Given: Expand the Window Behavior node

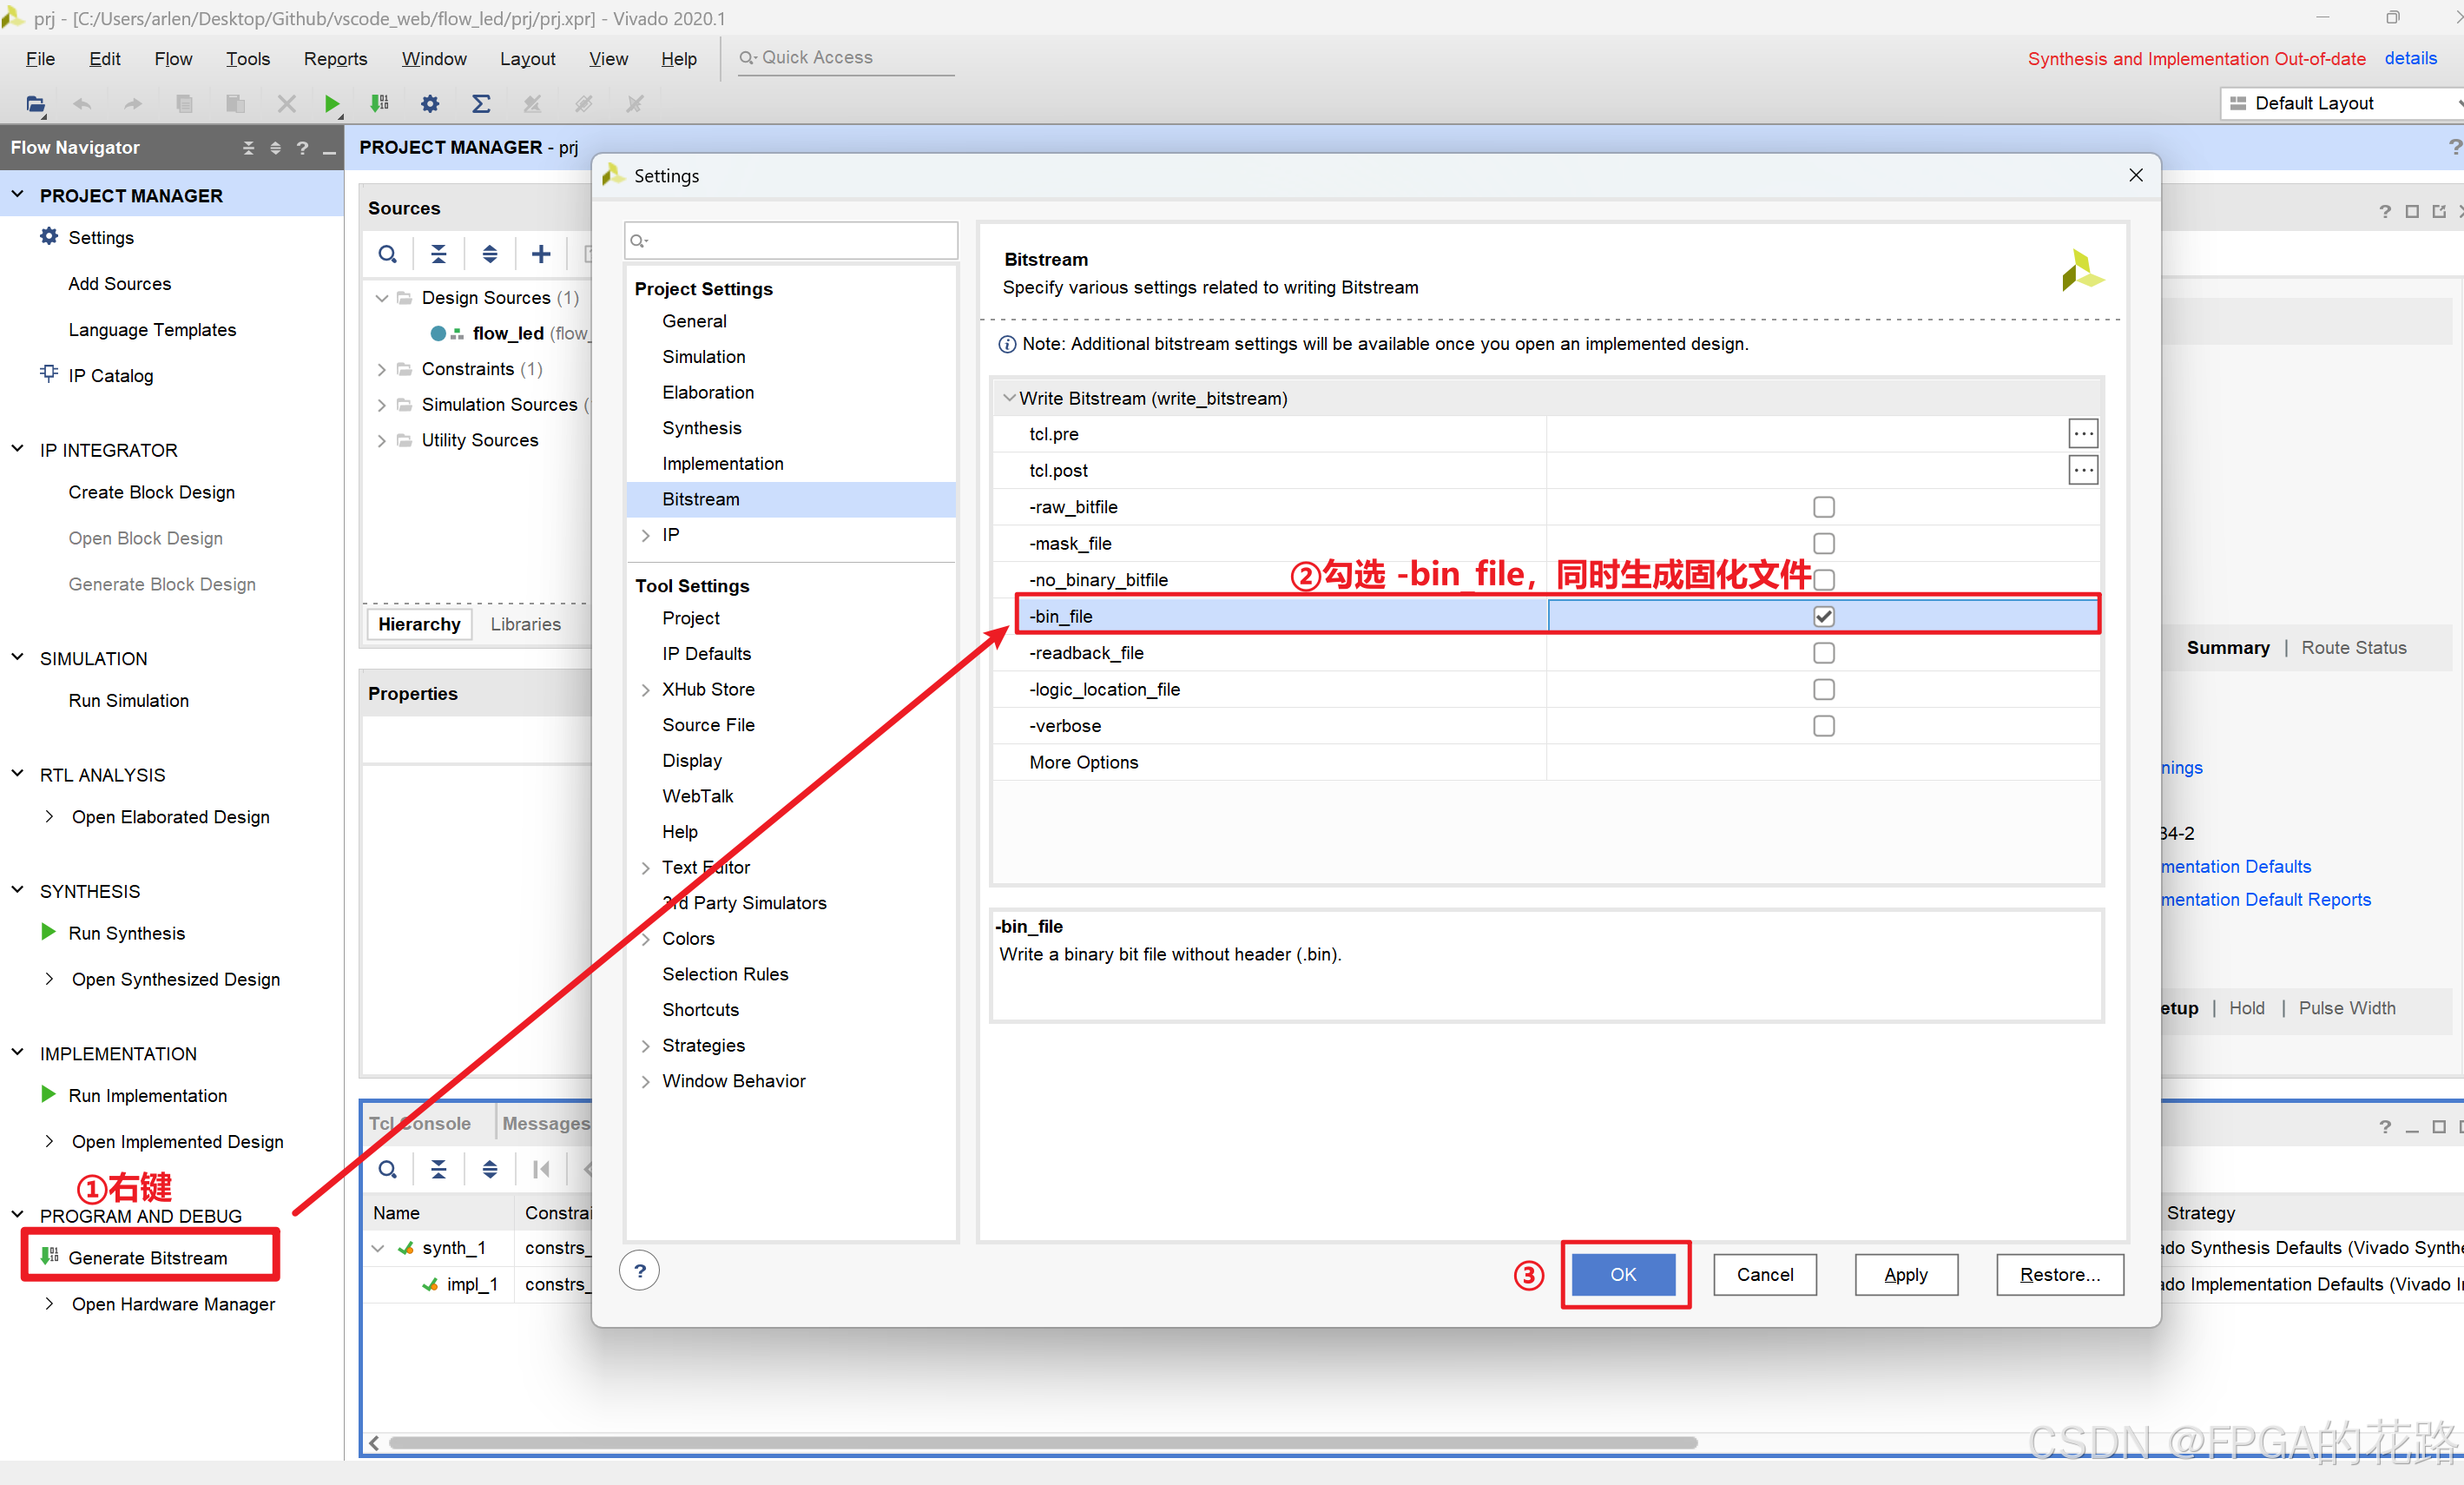Looking at the screenshot, I should click(646, 1081).
